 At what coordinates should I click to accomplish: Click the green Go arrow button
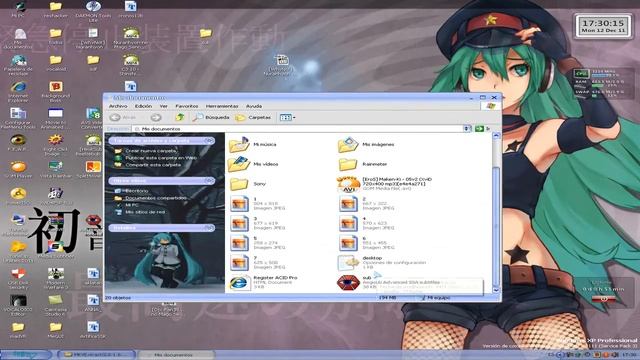[479, 129]
